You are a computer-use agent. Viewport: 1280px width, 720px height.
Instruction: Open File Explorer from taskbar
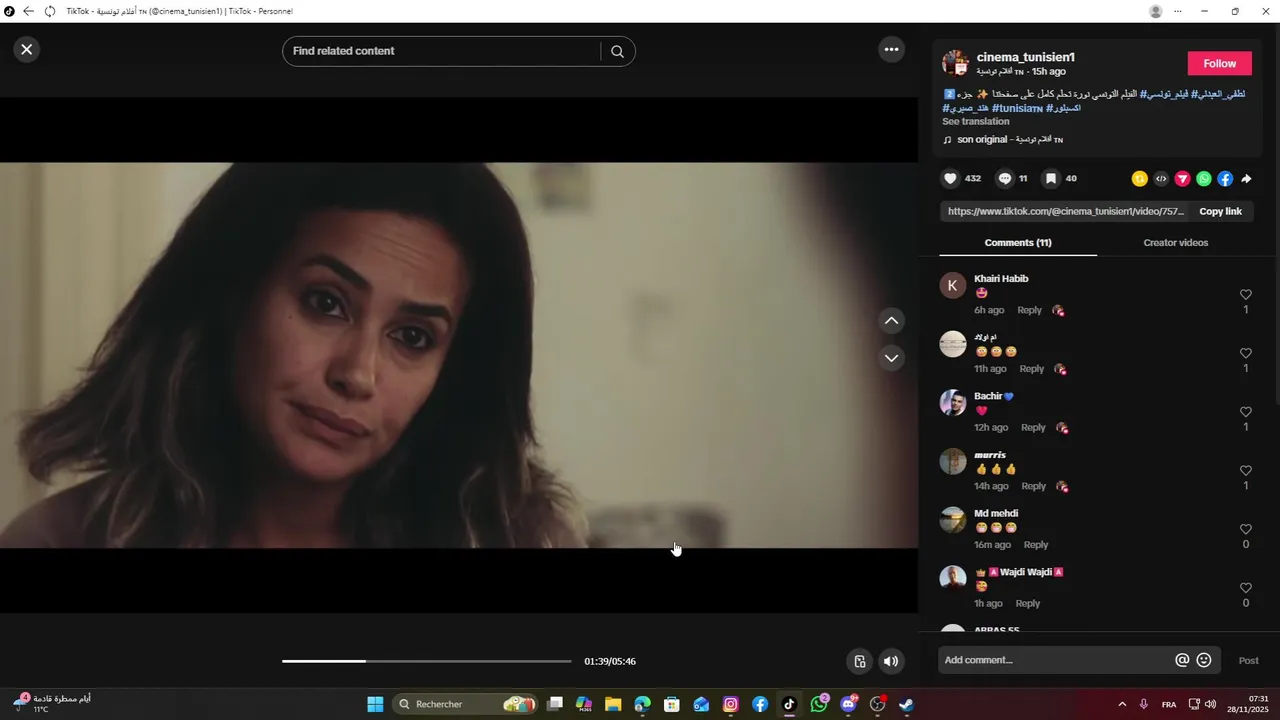[x=613, y=704]
